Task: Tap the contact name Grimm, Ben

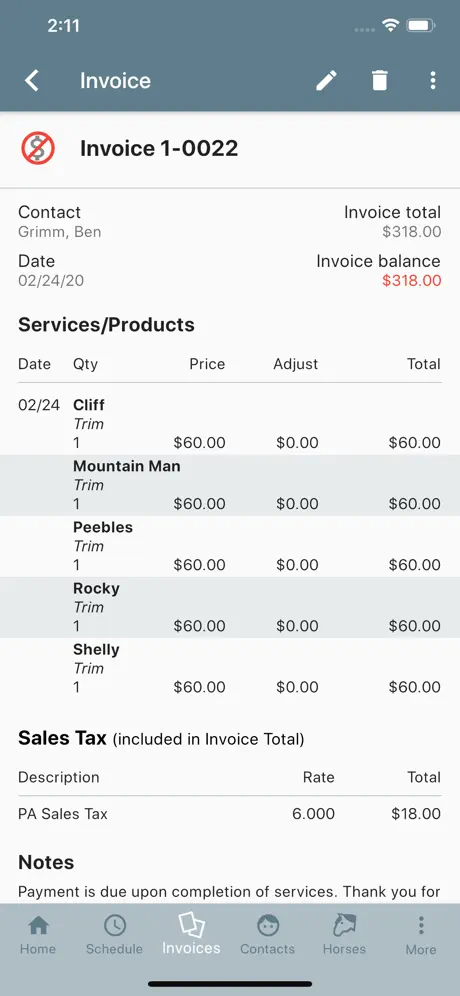Action: pos(60,232)
